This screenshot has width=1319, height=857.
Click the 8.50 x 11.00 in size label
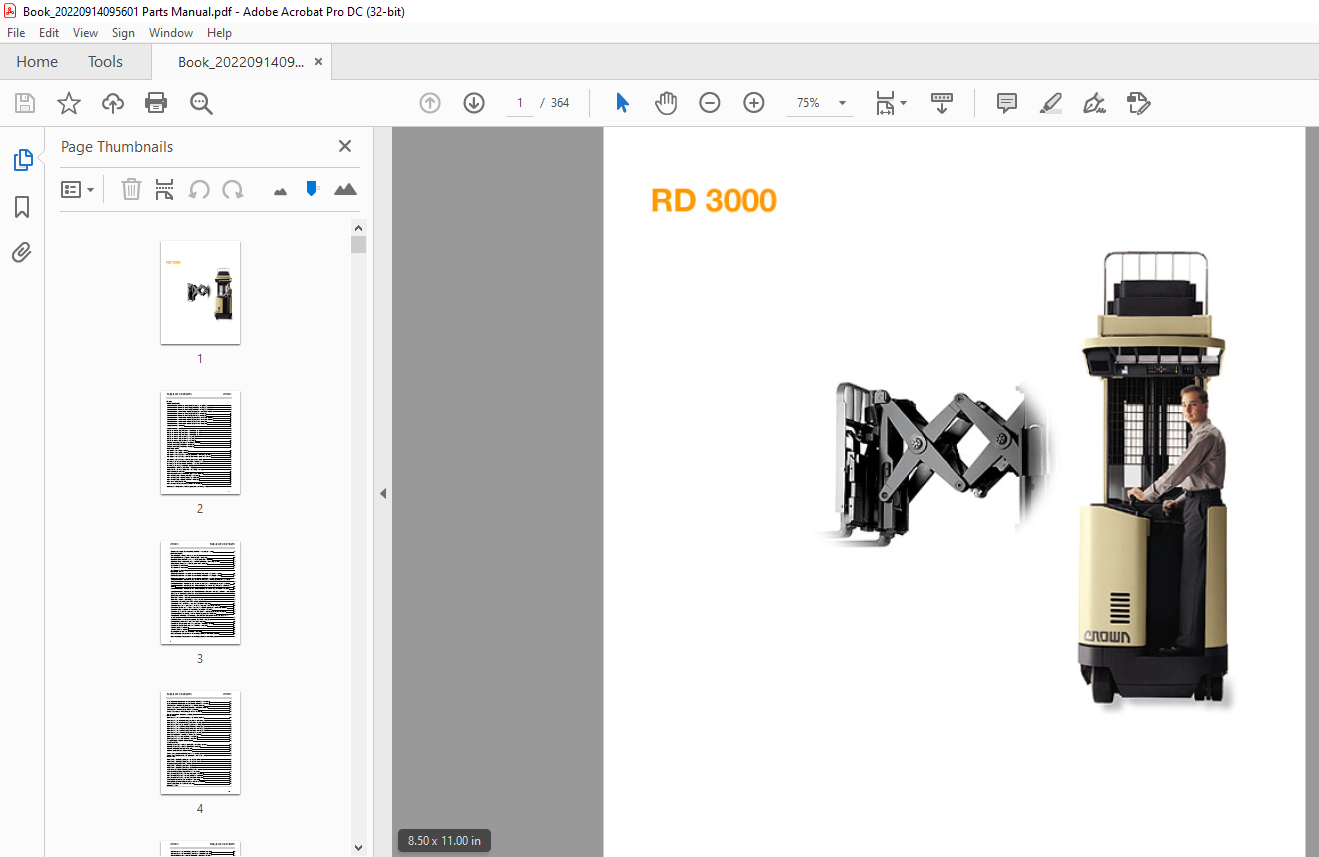click(x=444, y=841)
